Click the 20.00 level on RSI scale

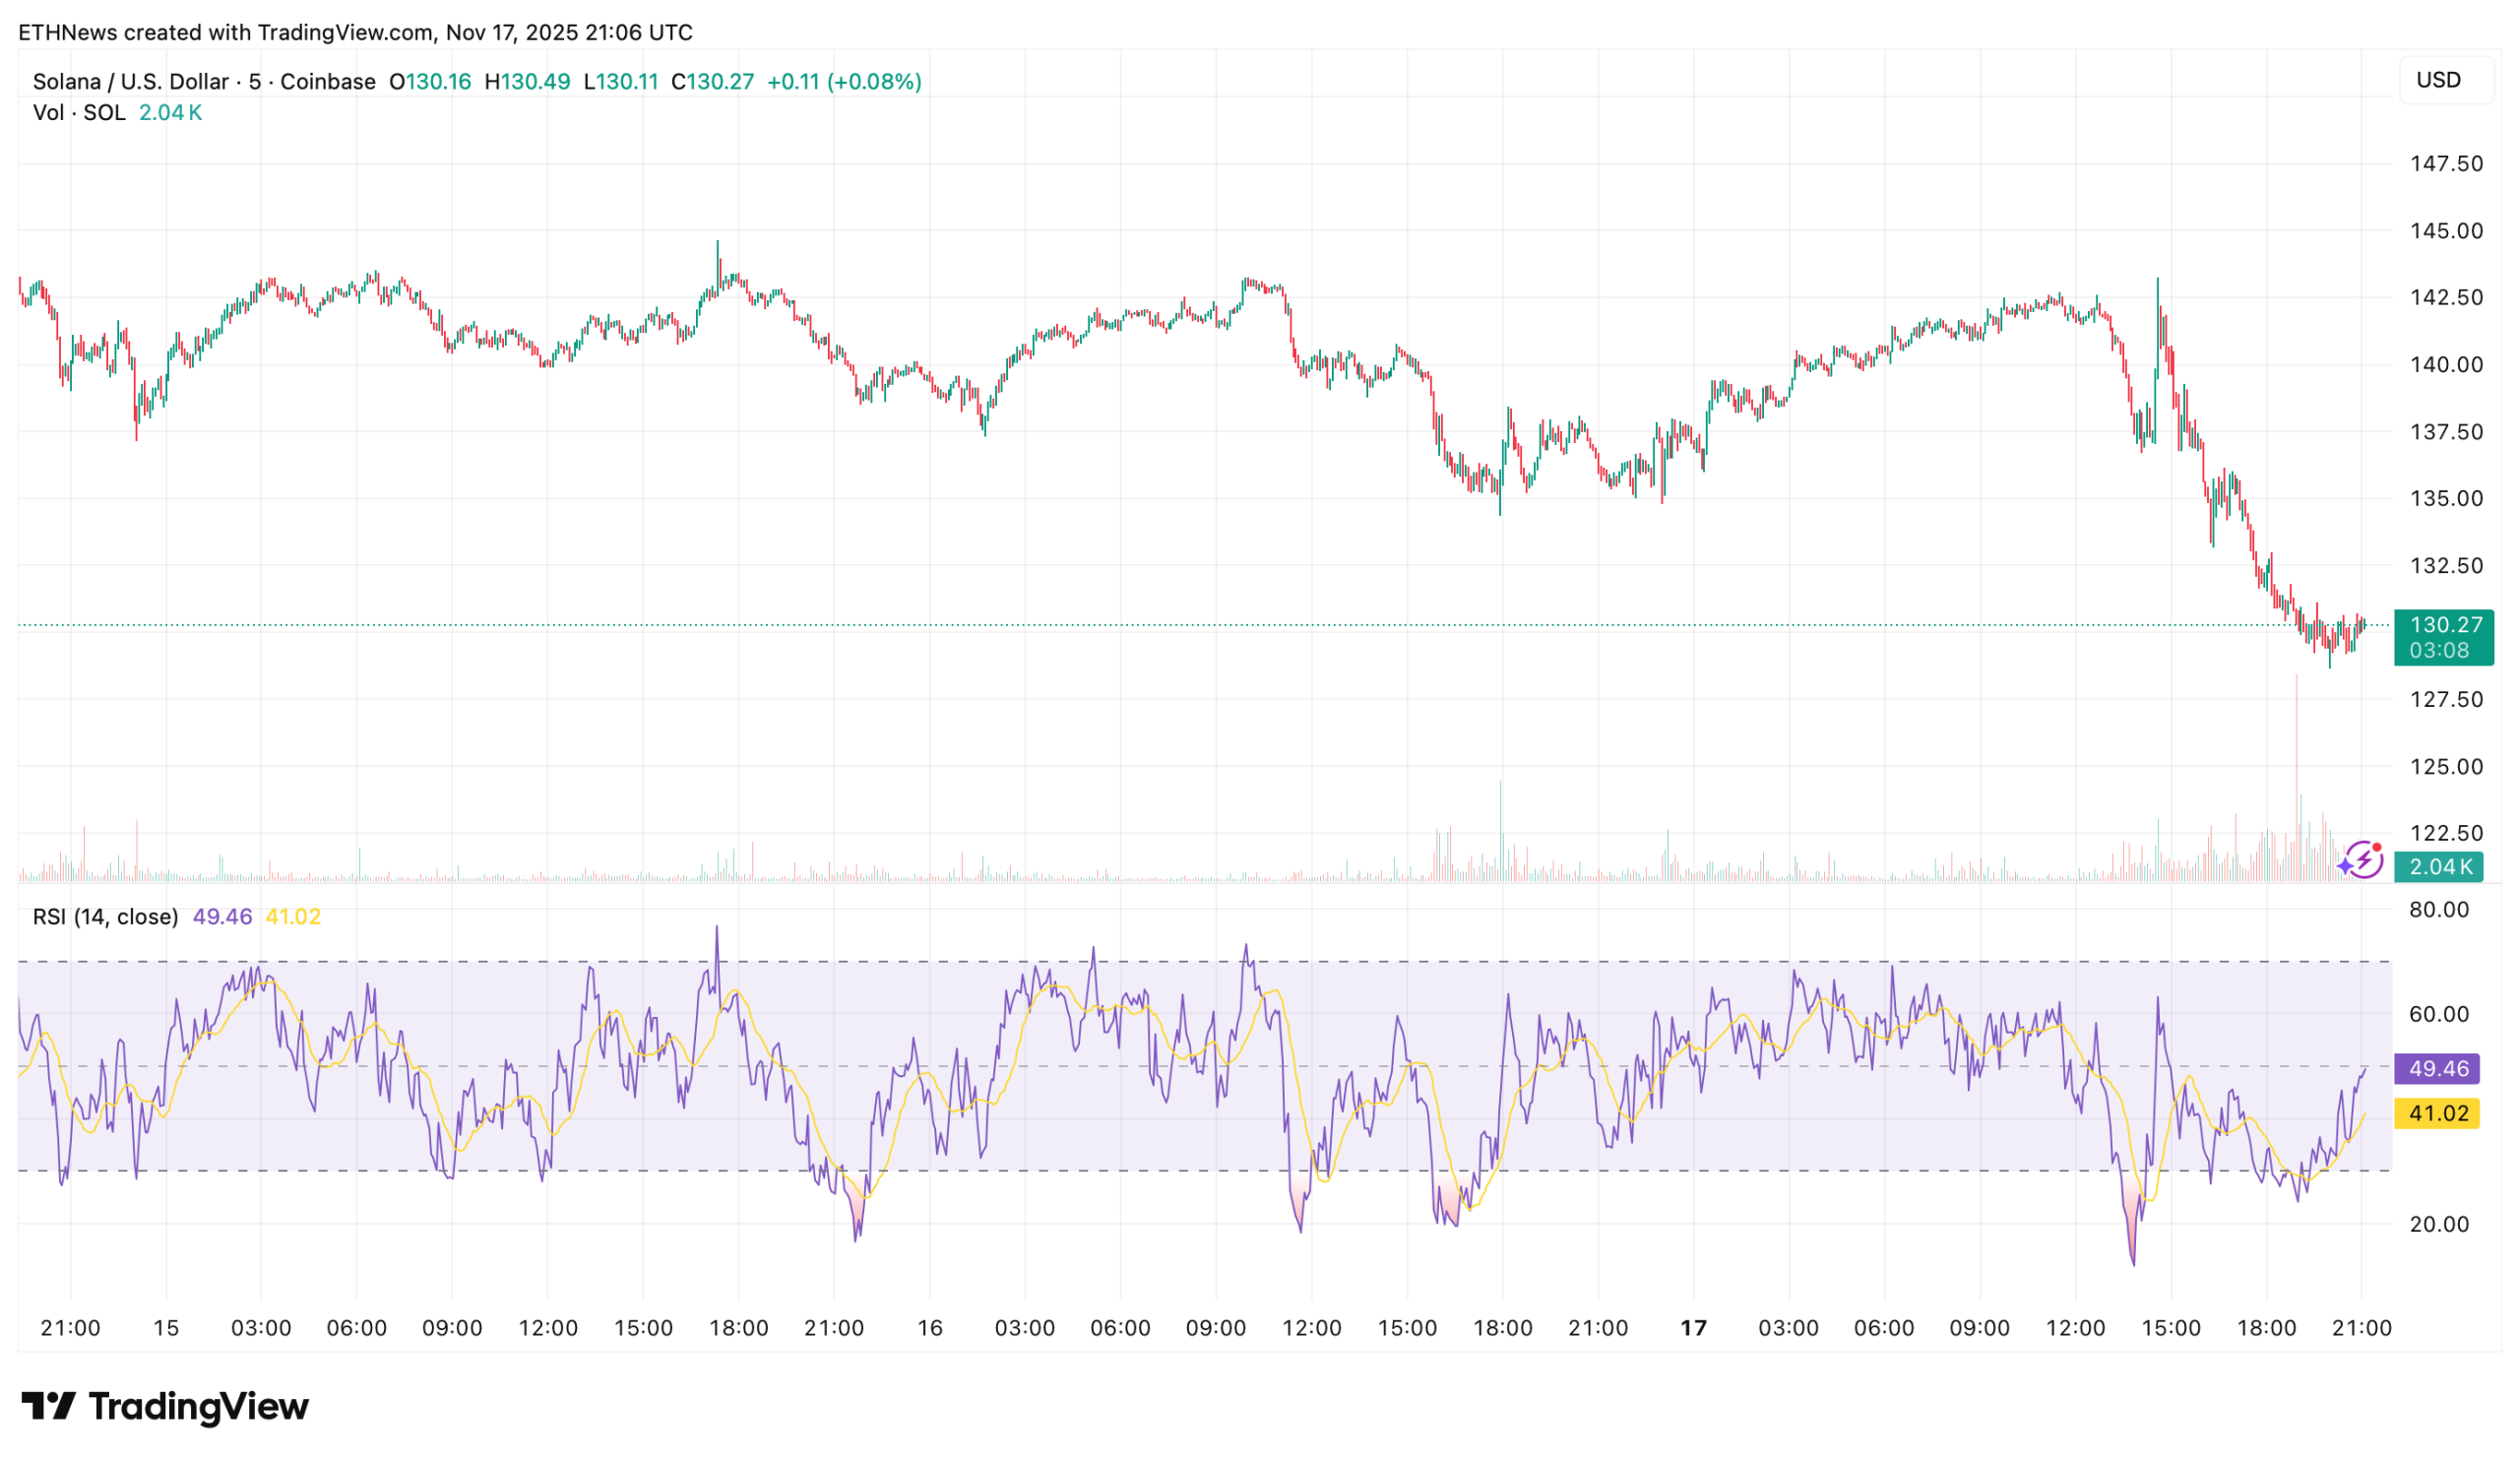coord(2439,1224)
